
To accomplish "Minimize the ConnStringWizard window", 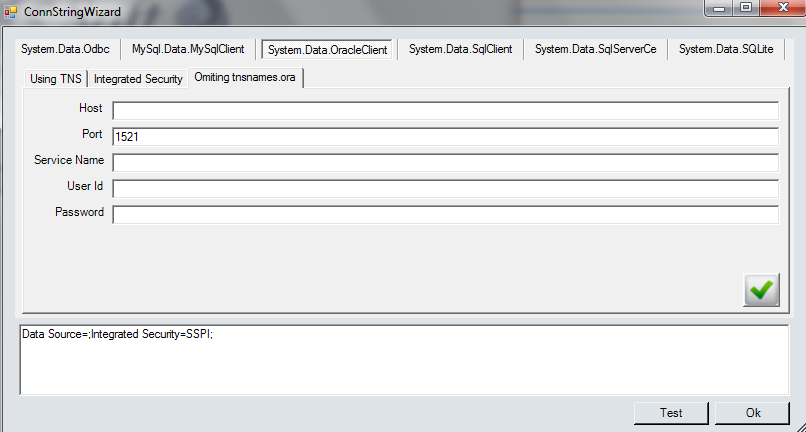I will [720, 8].
